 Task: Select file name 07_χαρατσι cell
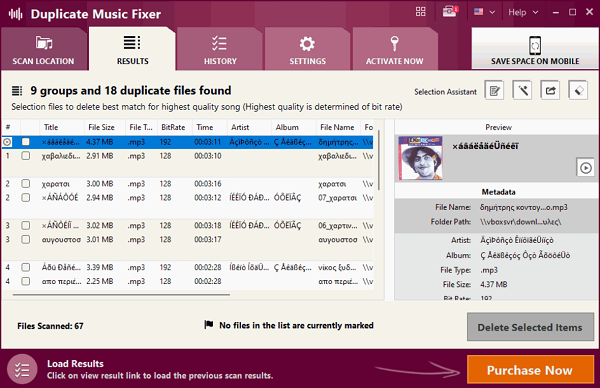tap(338, 198)
